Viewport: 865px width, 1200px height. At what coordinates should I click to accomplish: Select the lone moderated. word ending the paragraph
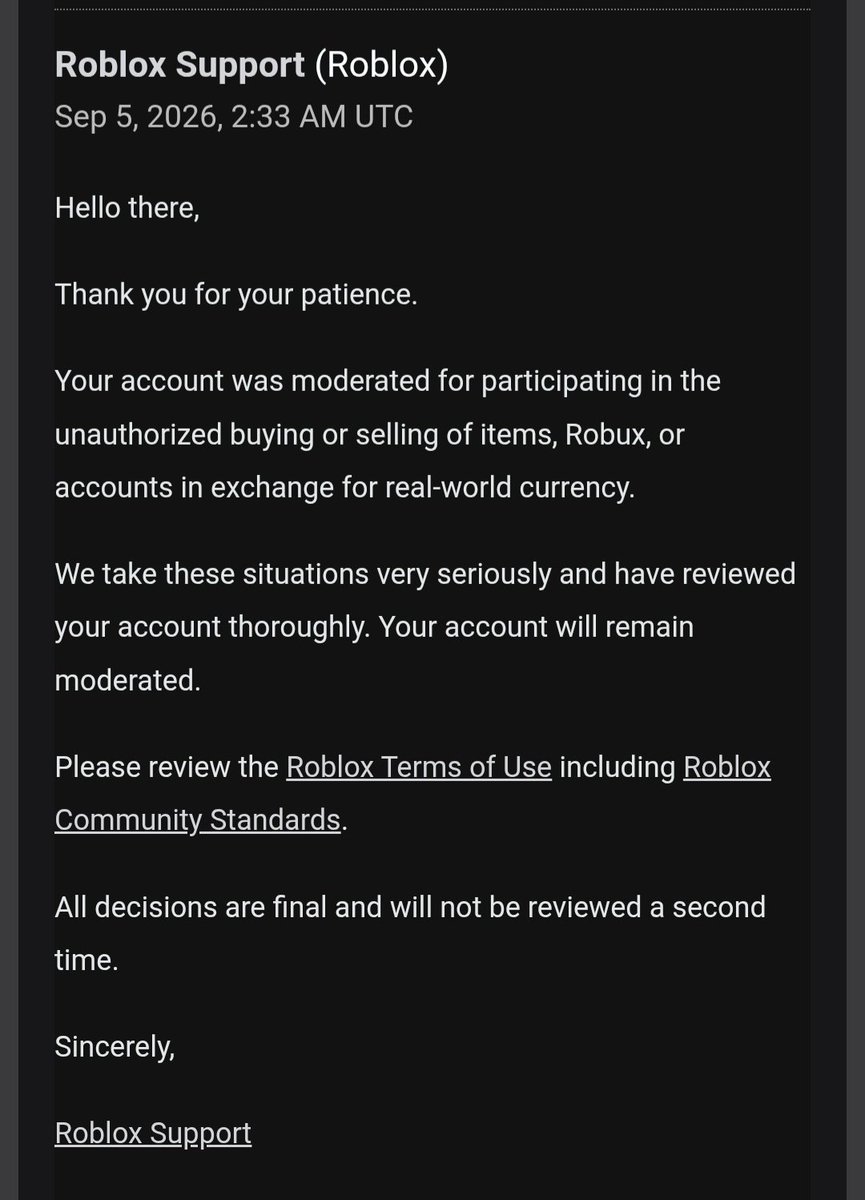128,680
